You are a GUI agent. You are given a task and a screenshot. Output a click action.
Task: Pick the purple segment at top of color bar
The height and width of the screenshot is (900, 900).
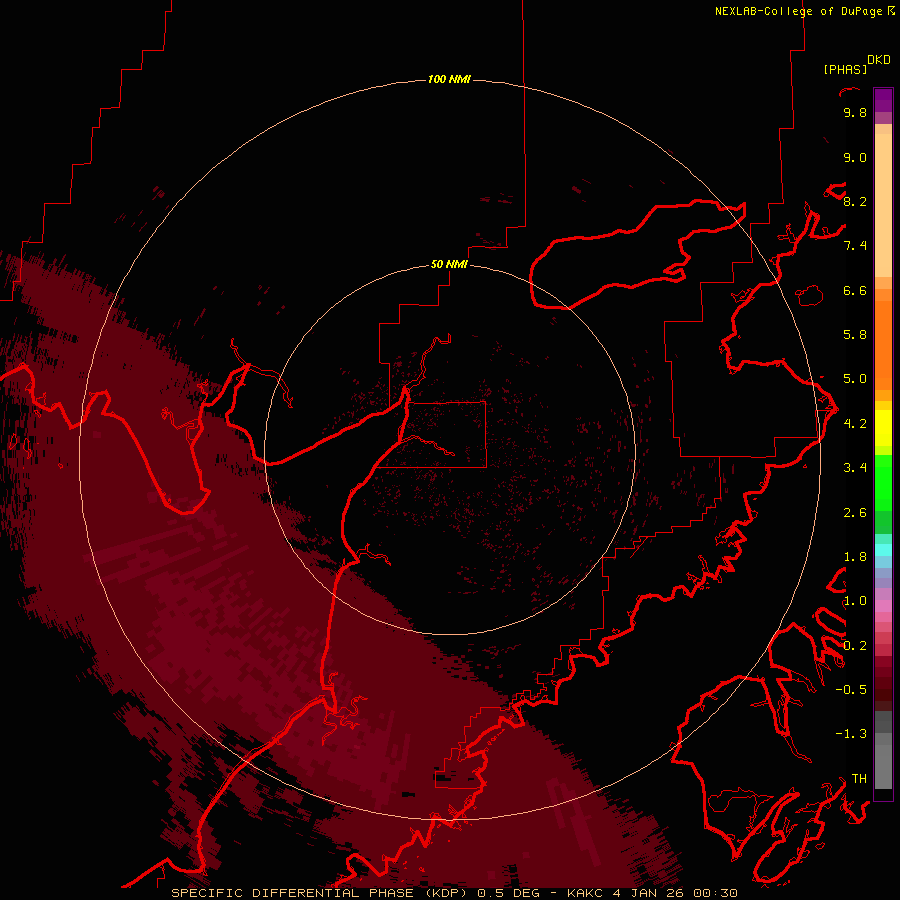tap(883, 100)
